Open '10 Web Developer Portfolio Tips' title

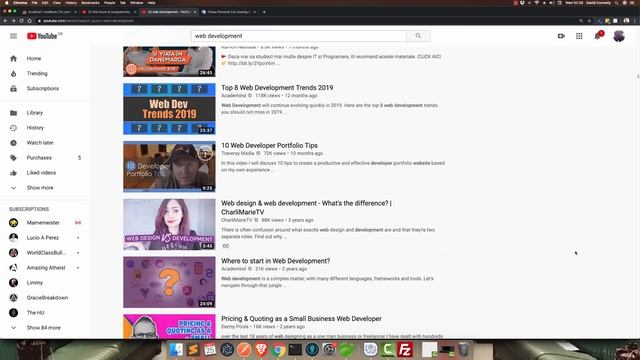click(x=269, y=145)
